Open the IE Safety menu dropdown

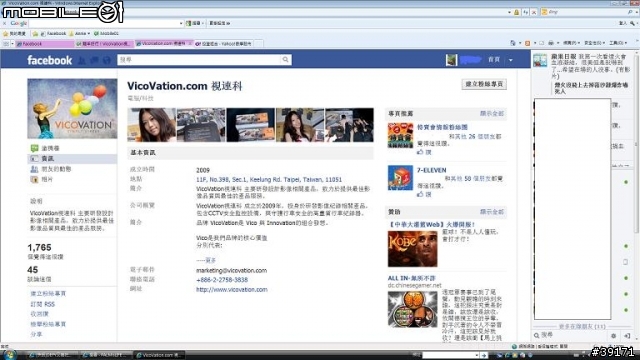(x=594, y=43)
